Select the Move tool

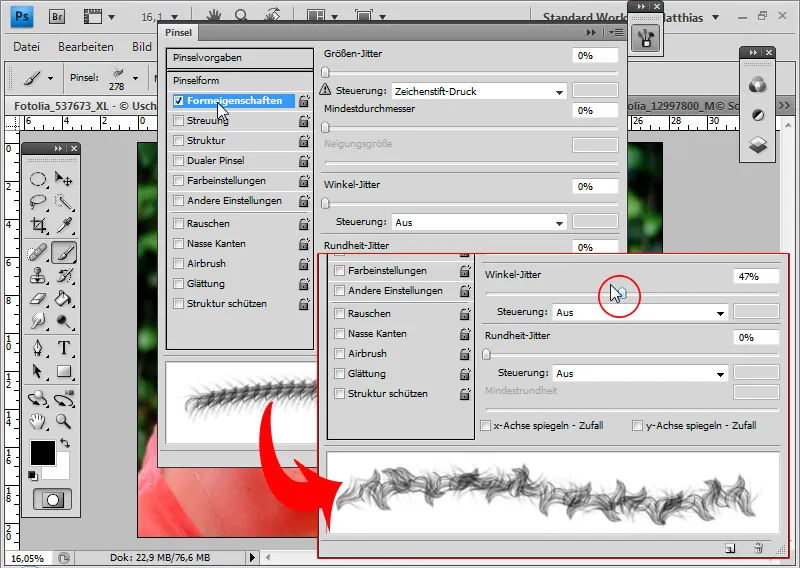point(64,179)
